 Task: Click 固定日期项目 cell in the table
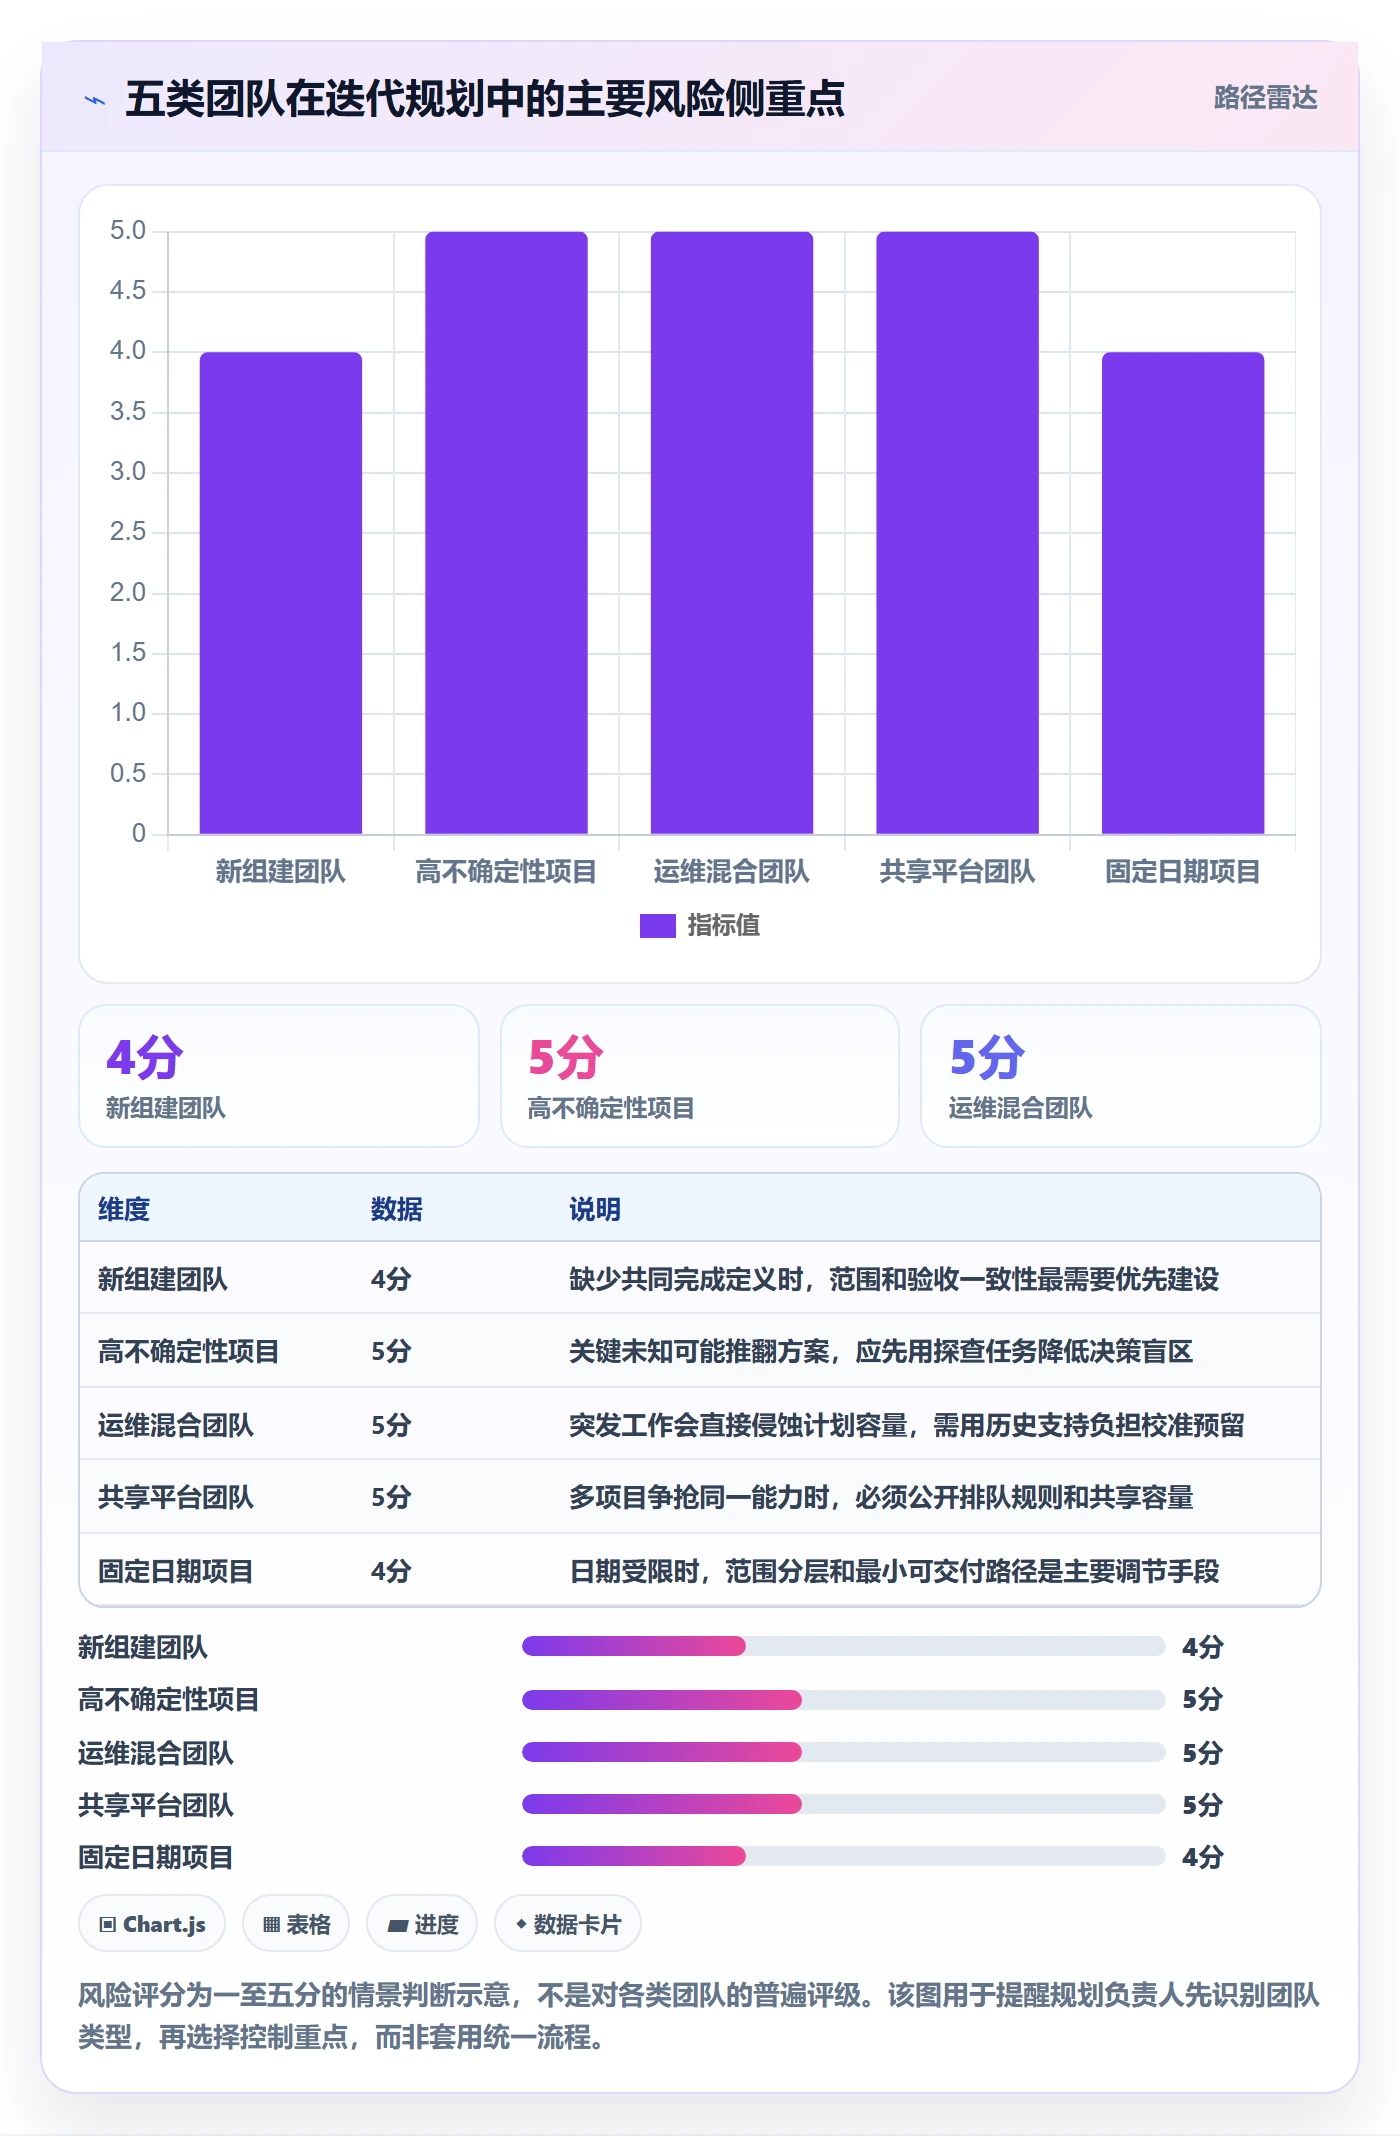tap(176, 1571)
